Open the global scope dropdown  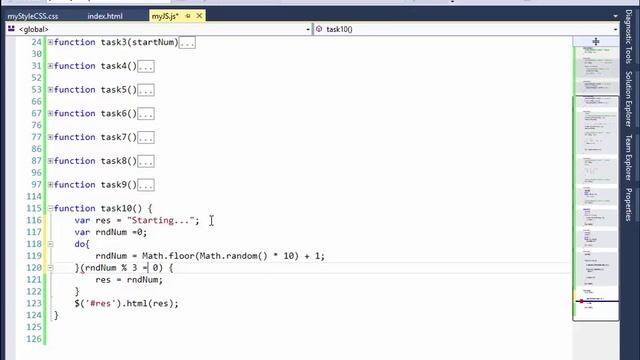[308, 29]
